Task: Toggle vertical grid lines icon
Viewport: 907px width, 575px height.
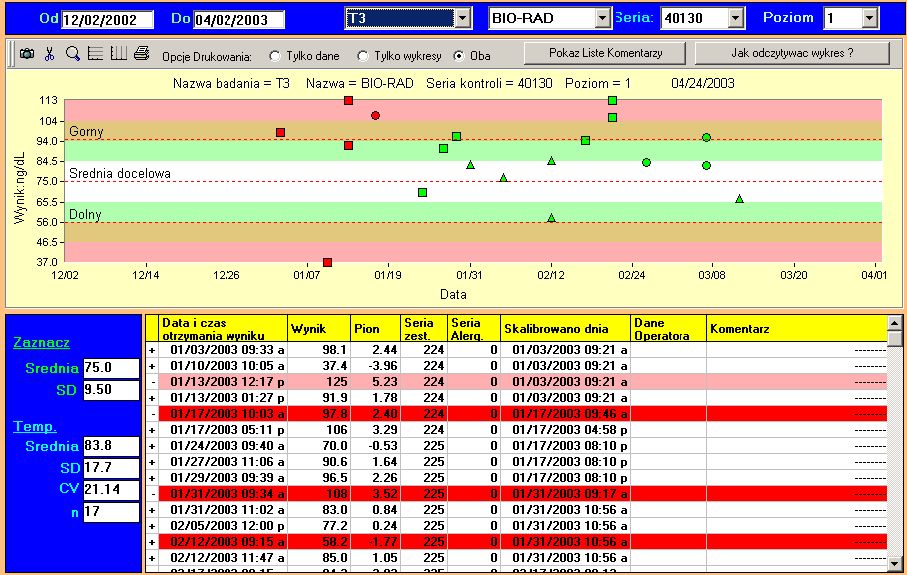Action: [119, 54]
